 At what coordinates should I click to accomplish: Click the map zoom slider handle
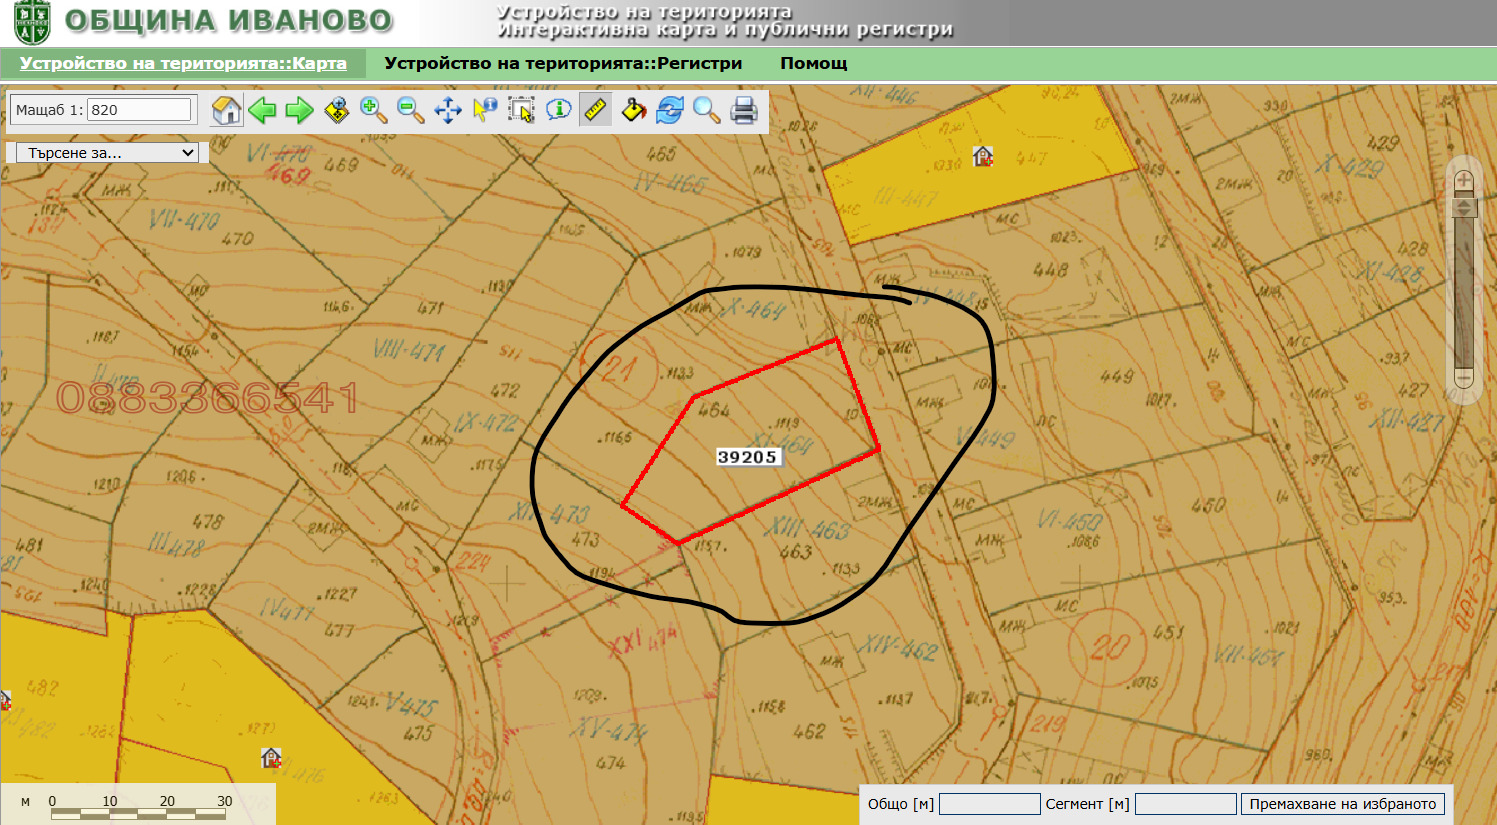(1464, 208)
